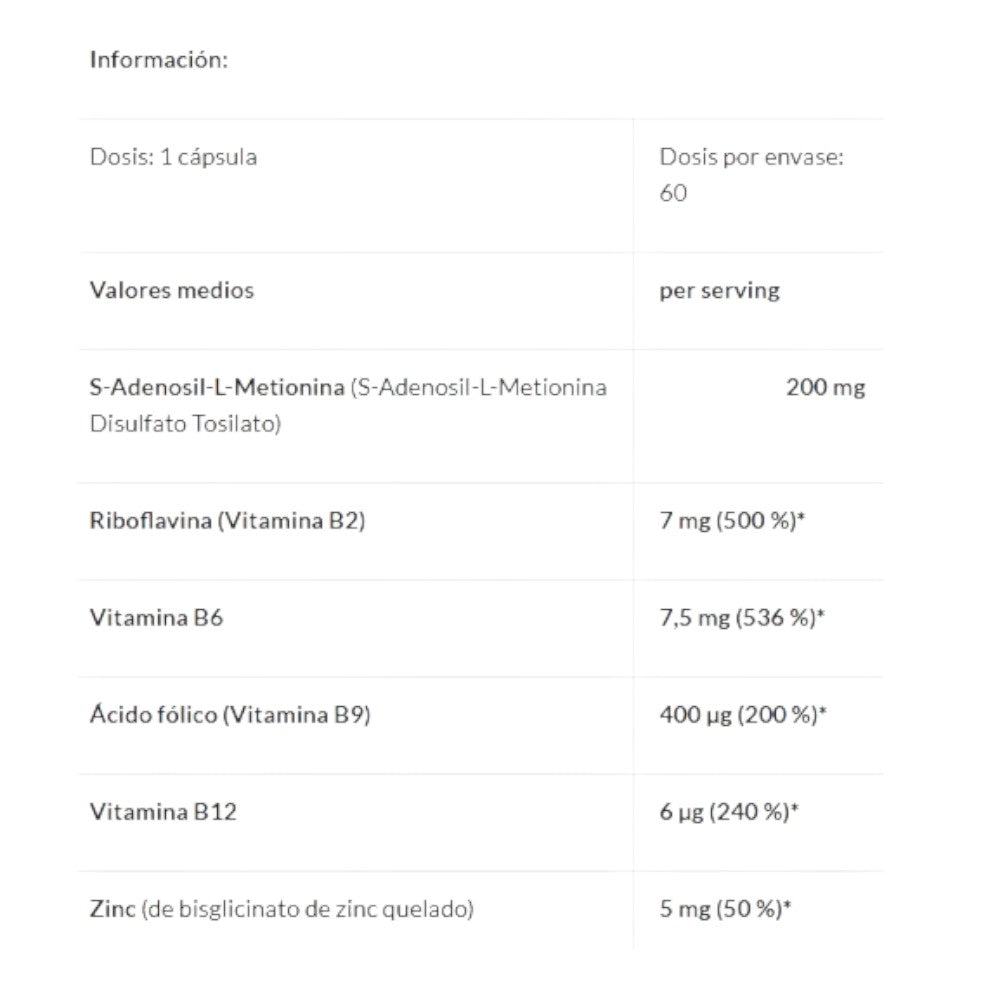The image size is (1000, 1000).
Task: Click the Vitamina B6 row label
Action: 156,618
